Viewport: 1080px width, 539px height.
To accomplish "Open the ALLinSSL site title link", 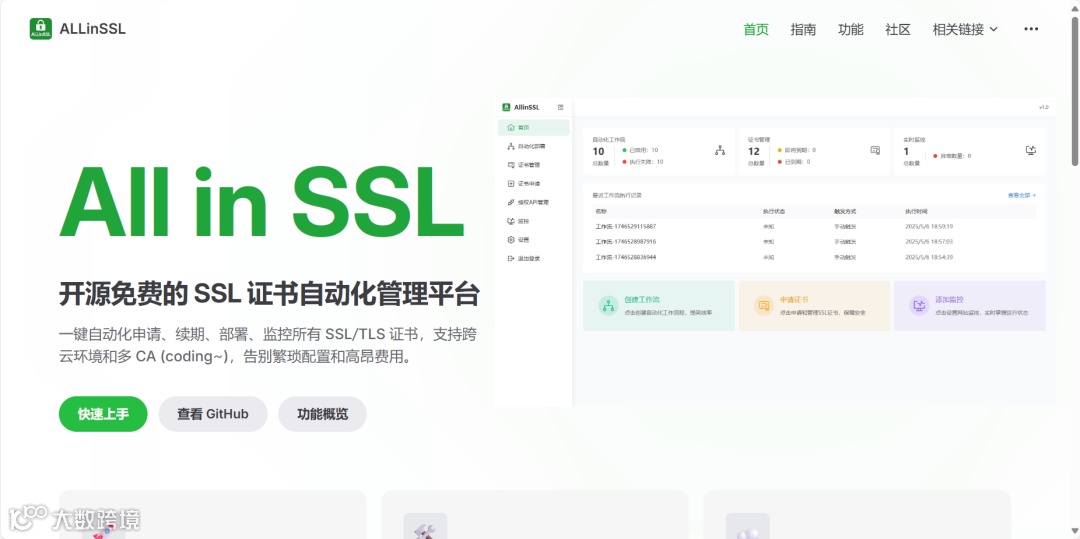I will [92, 29].
